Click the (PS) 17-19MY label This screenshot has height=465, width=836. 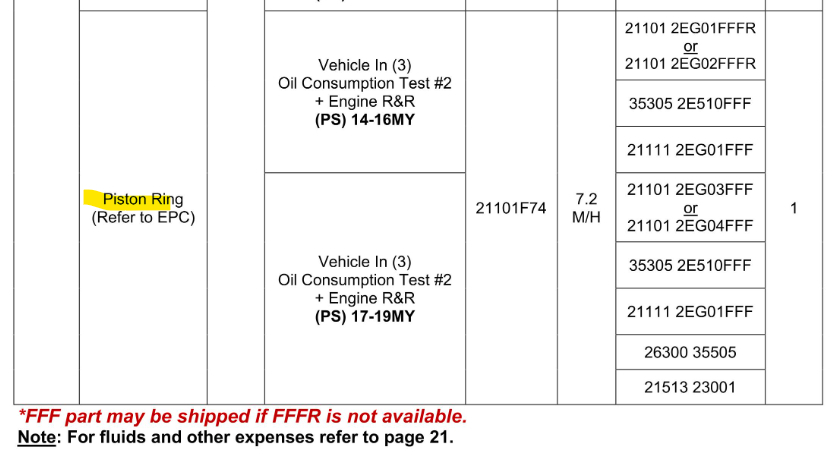[x=364, y=316]
